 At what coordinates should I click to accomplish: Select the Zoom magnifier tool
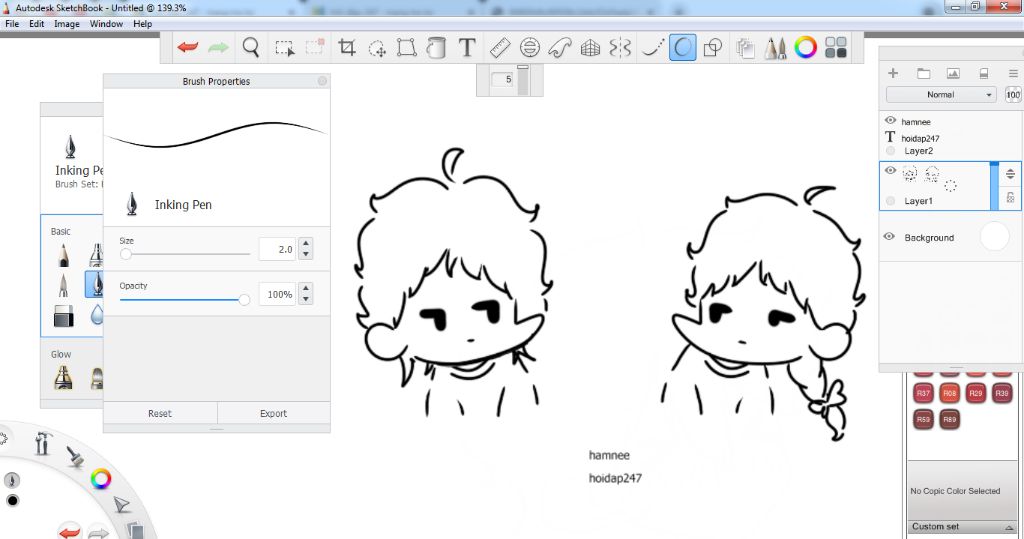(x=251, y=47)
